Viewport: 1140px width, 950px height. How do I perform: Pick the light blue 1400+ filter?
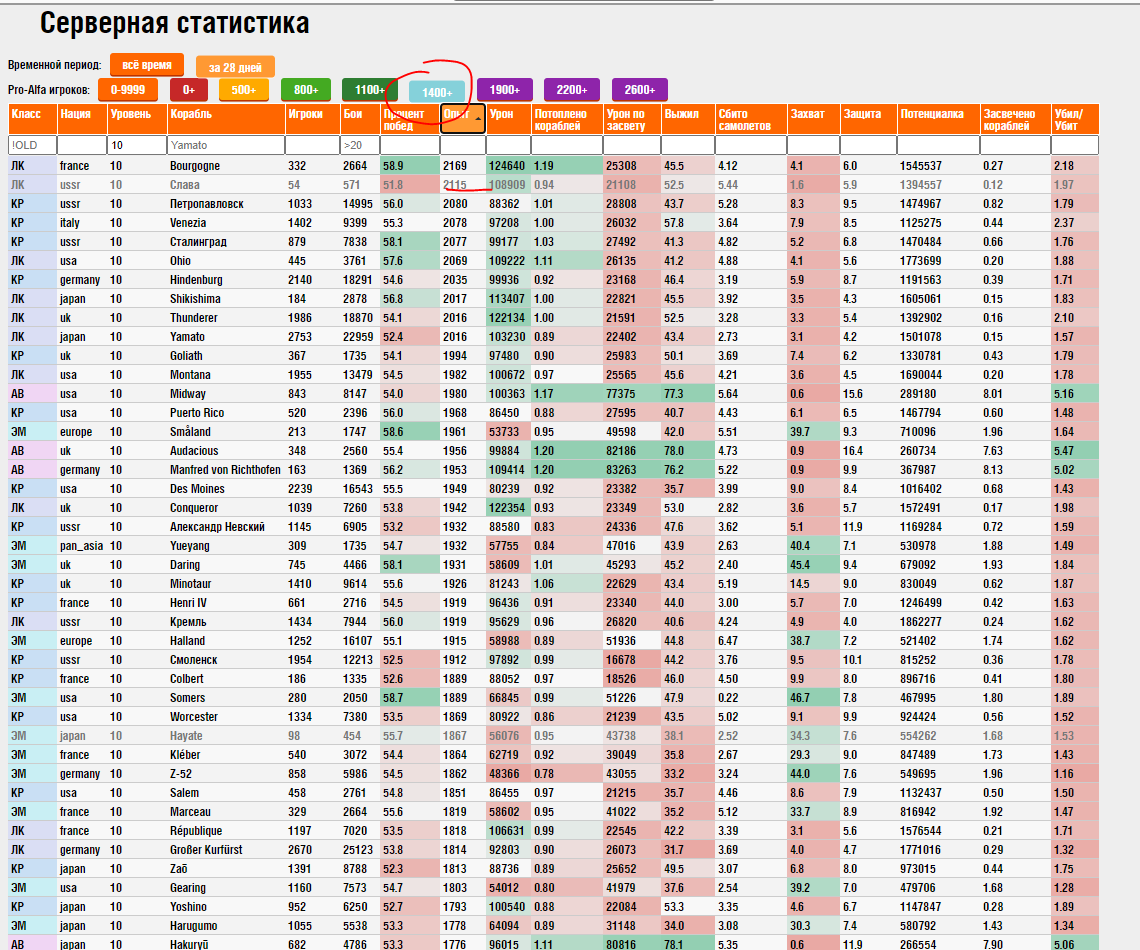tap(437, 92)
